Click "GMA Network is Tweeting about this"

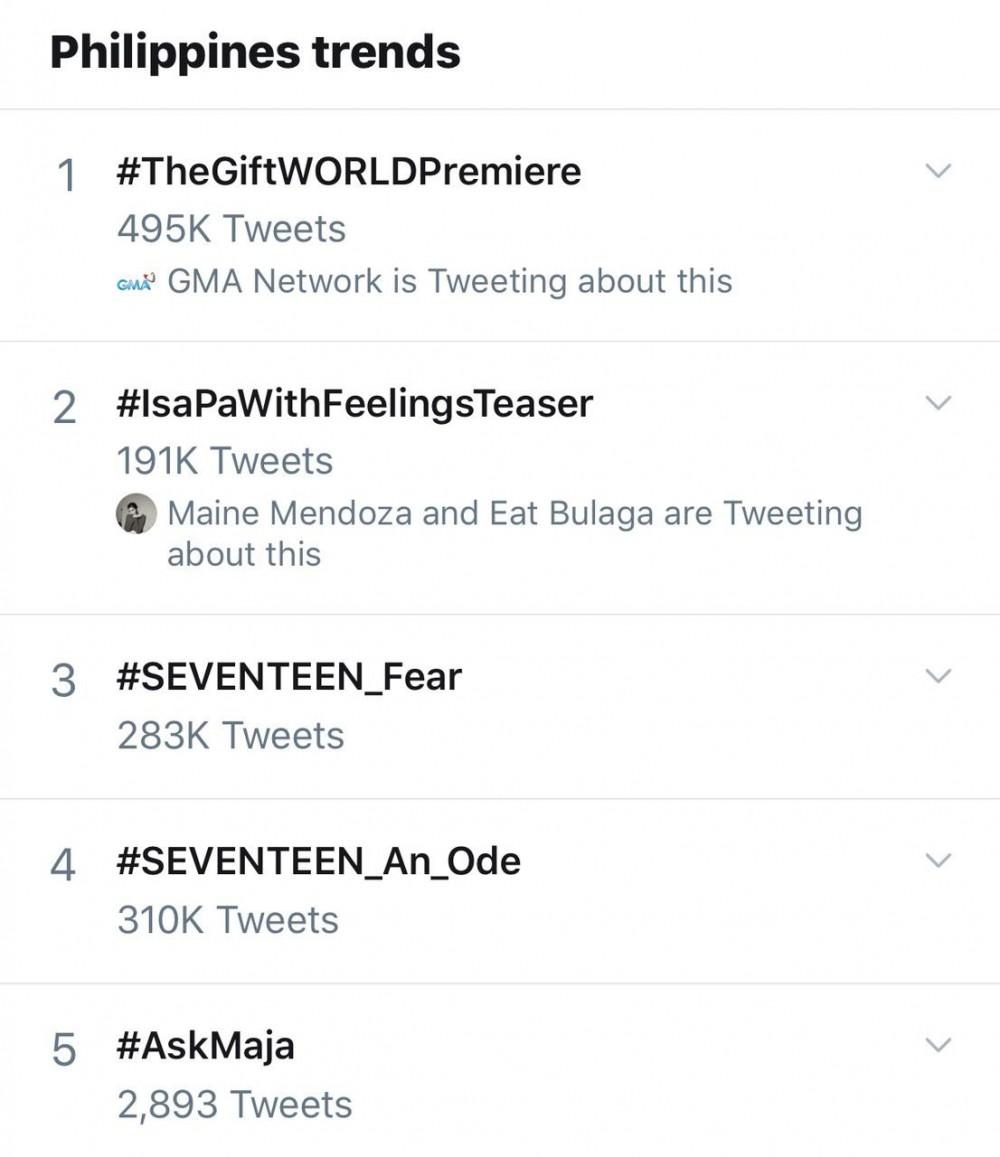point(449,281)
